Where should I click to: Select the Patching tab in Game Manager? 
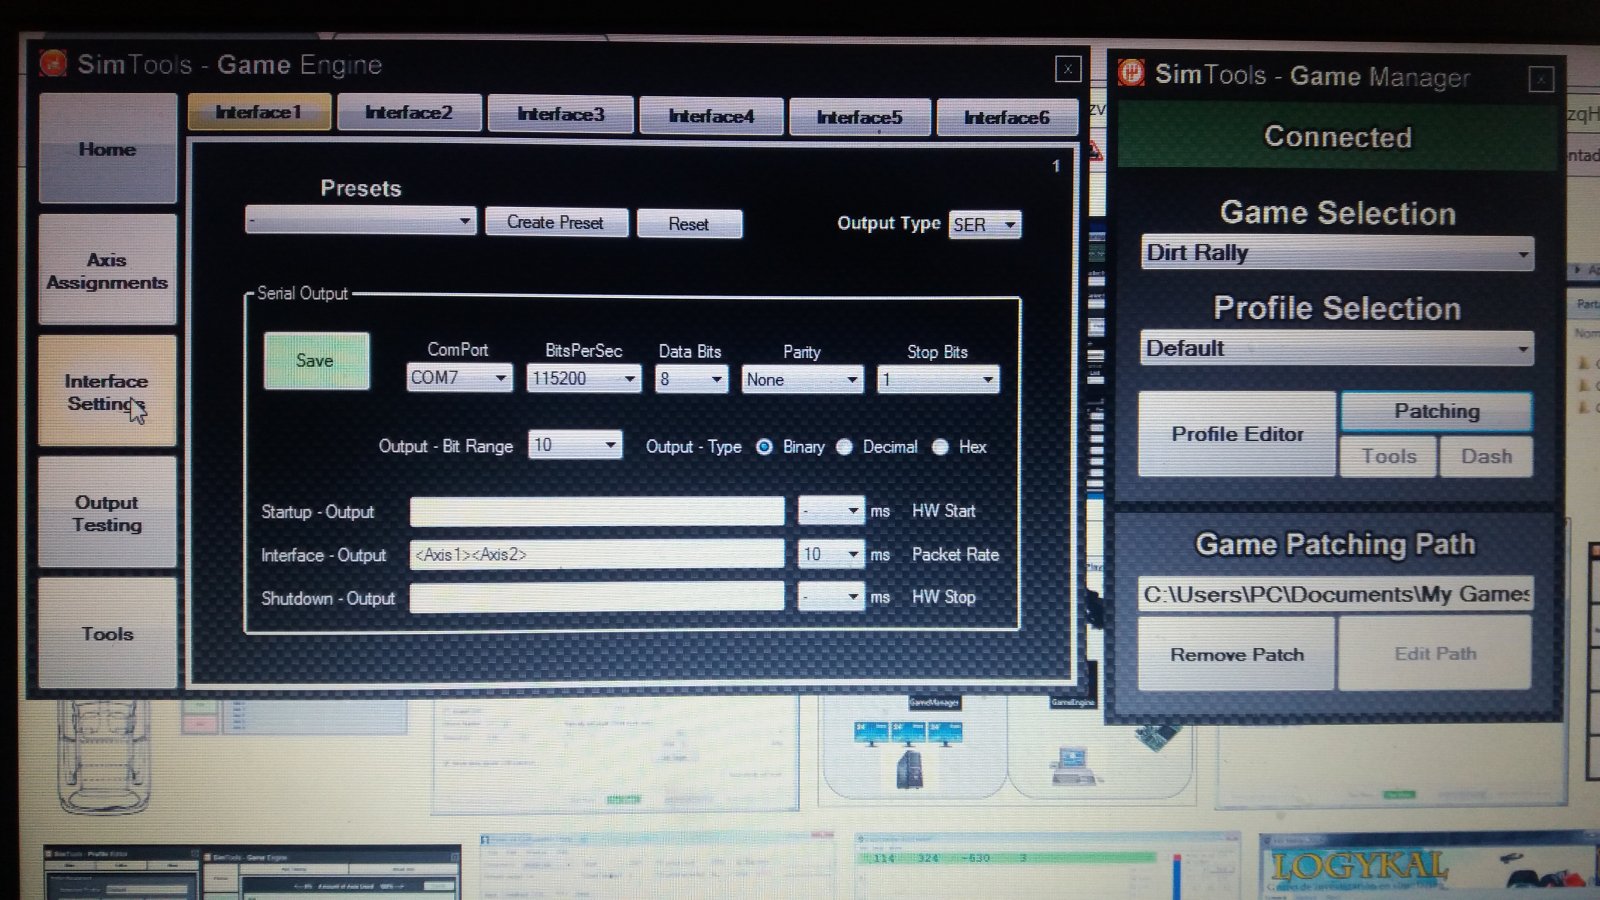1437,411
